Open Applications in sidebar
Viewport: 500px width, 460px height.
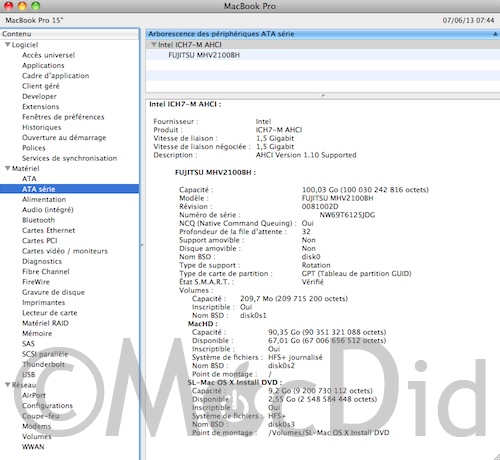[43, 65]
